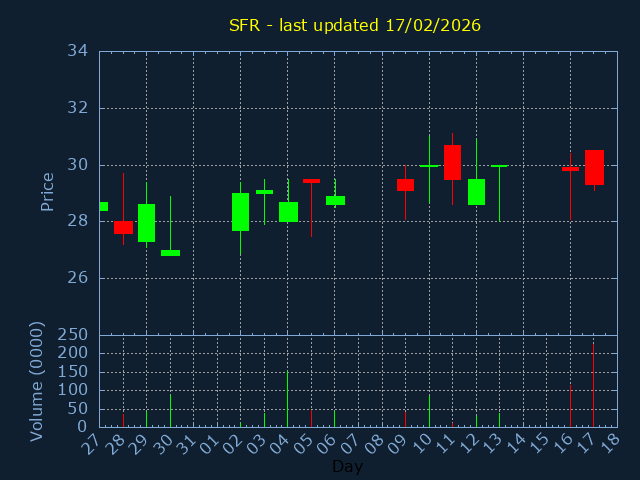The height and width of the screenshot is (480, 640).
Task: Click the Day label under the x-axis
Action: click(347, 466)
